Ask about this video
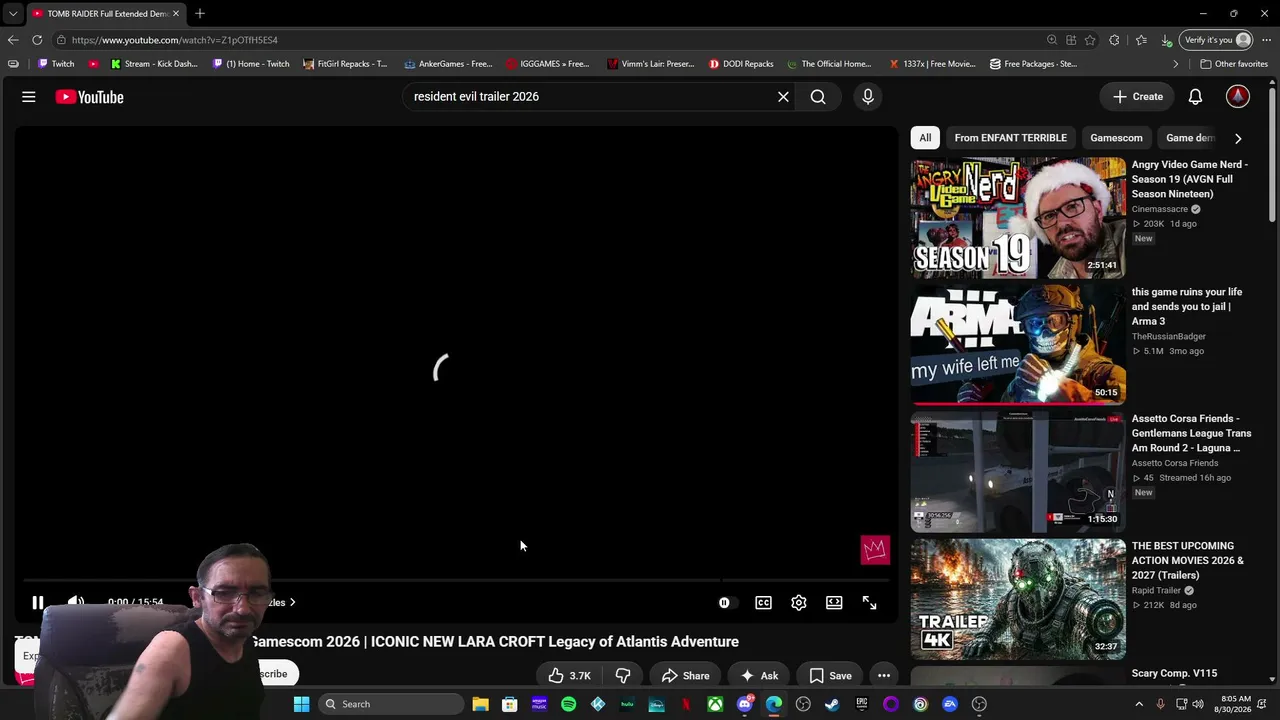Viewport: 1280px width, 720px height. click(x=758, y=676)
